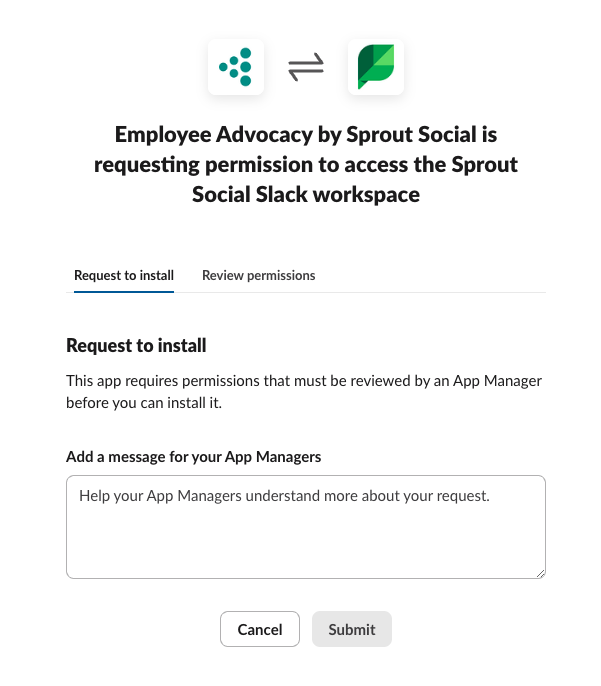Viewport: 601px width, 686px height.
Task: Click the 'Add a message for your App Managers' label
Action: [x=193, y=456]
